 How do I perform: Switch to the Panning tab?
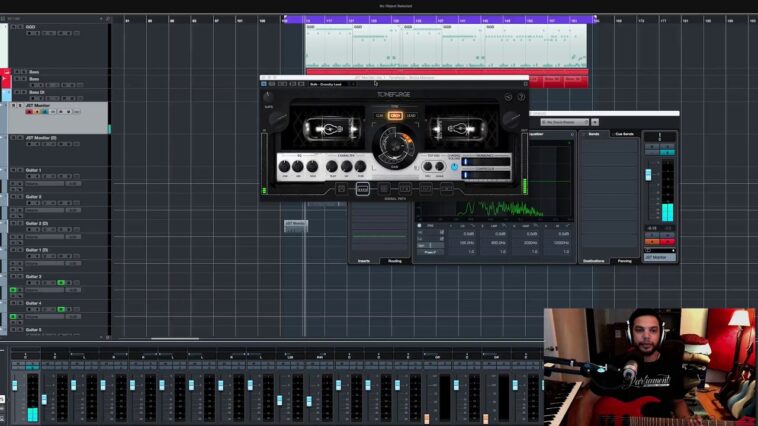(625, 261)
